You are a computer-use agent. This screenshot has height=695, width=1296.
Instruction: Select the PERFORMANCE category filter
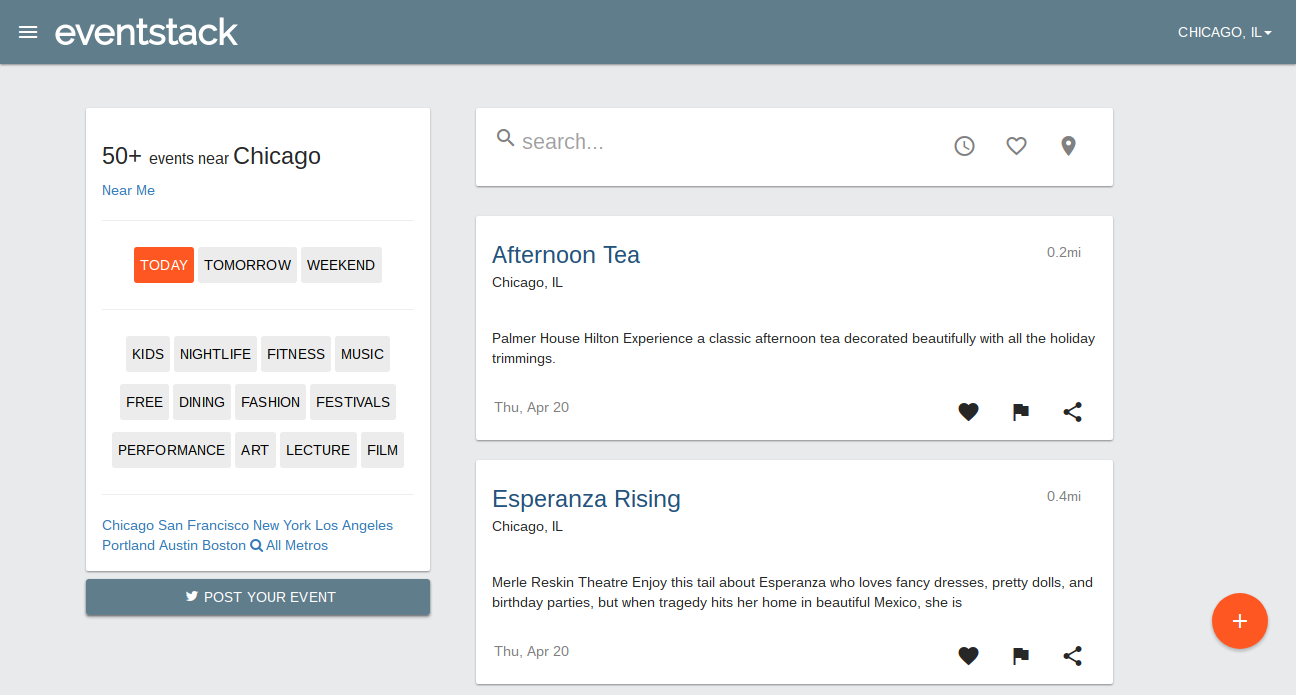tap(171, 449)
